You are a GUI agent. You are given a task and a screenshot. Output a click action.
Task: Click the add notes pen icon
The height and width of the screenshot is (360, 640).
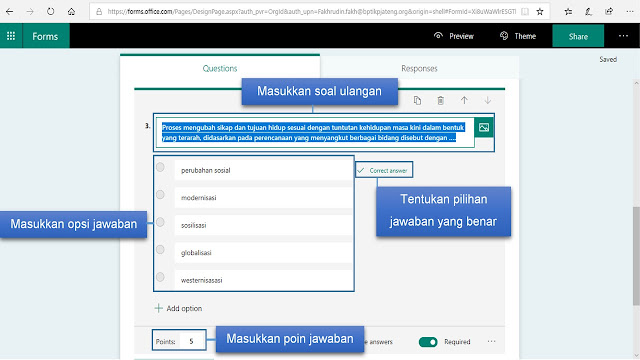coord(588,11)
